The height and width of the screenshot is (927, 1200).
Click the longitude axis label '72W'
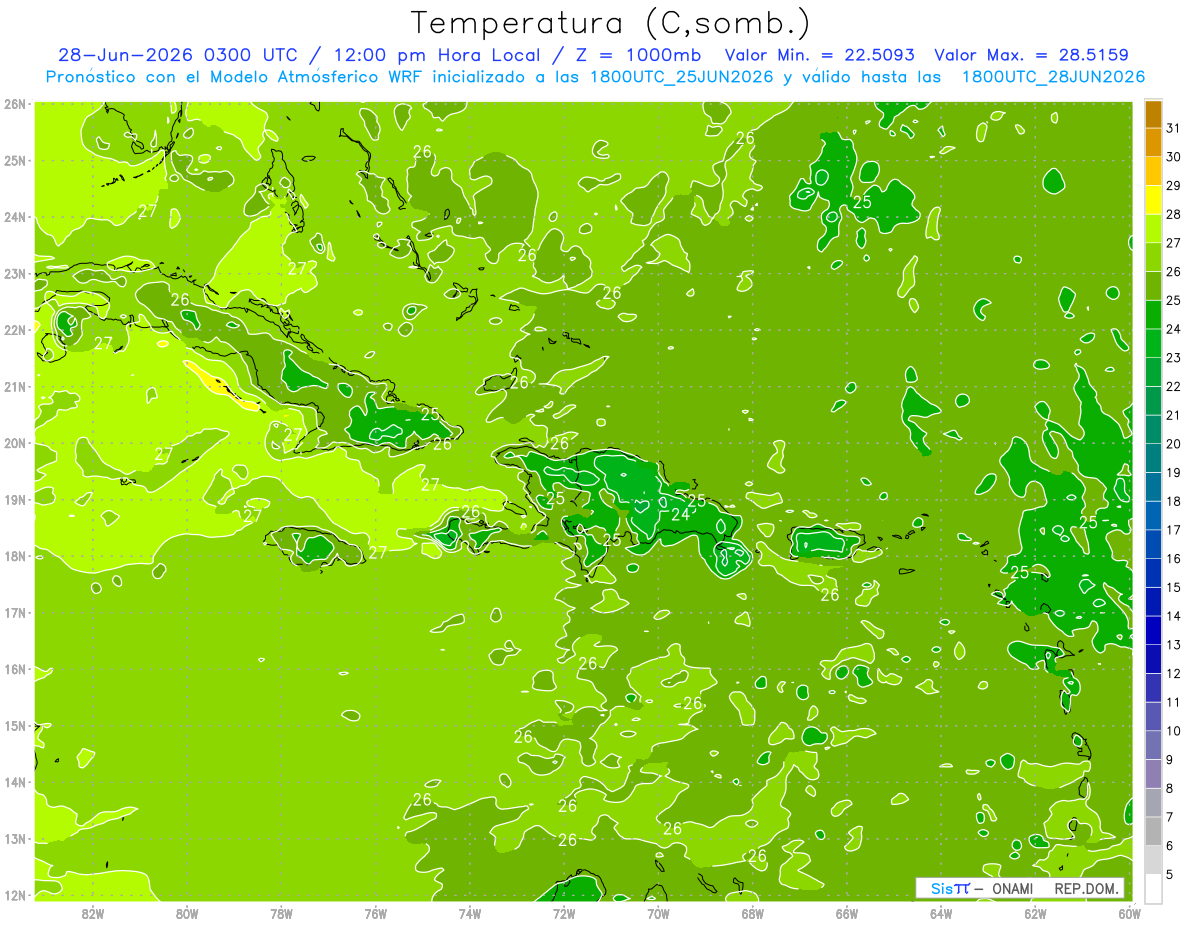(564, 913)
